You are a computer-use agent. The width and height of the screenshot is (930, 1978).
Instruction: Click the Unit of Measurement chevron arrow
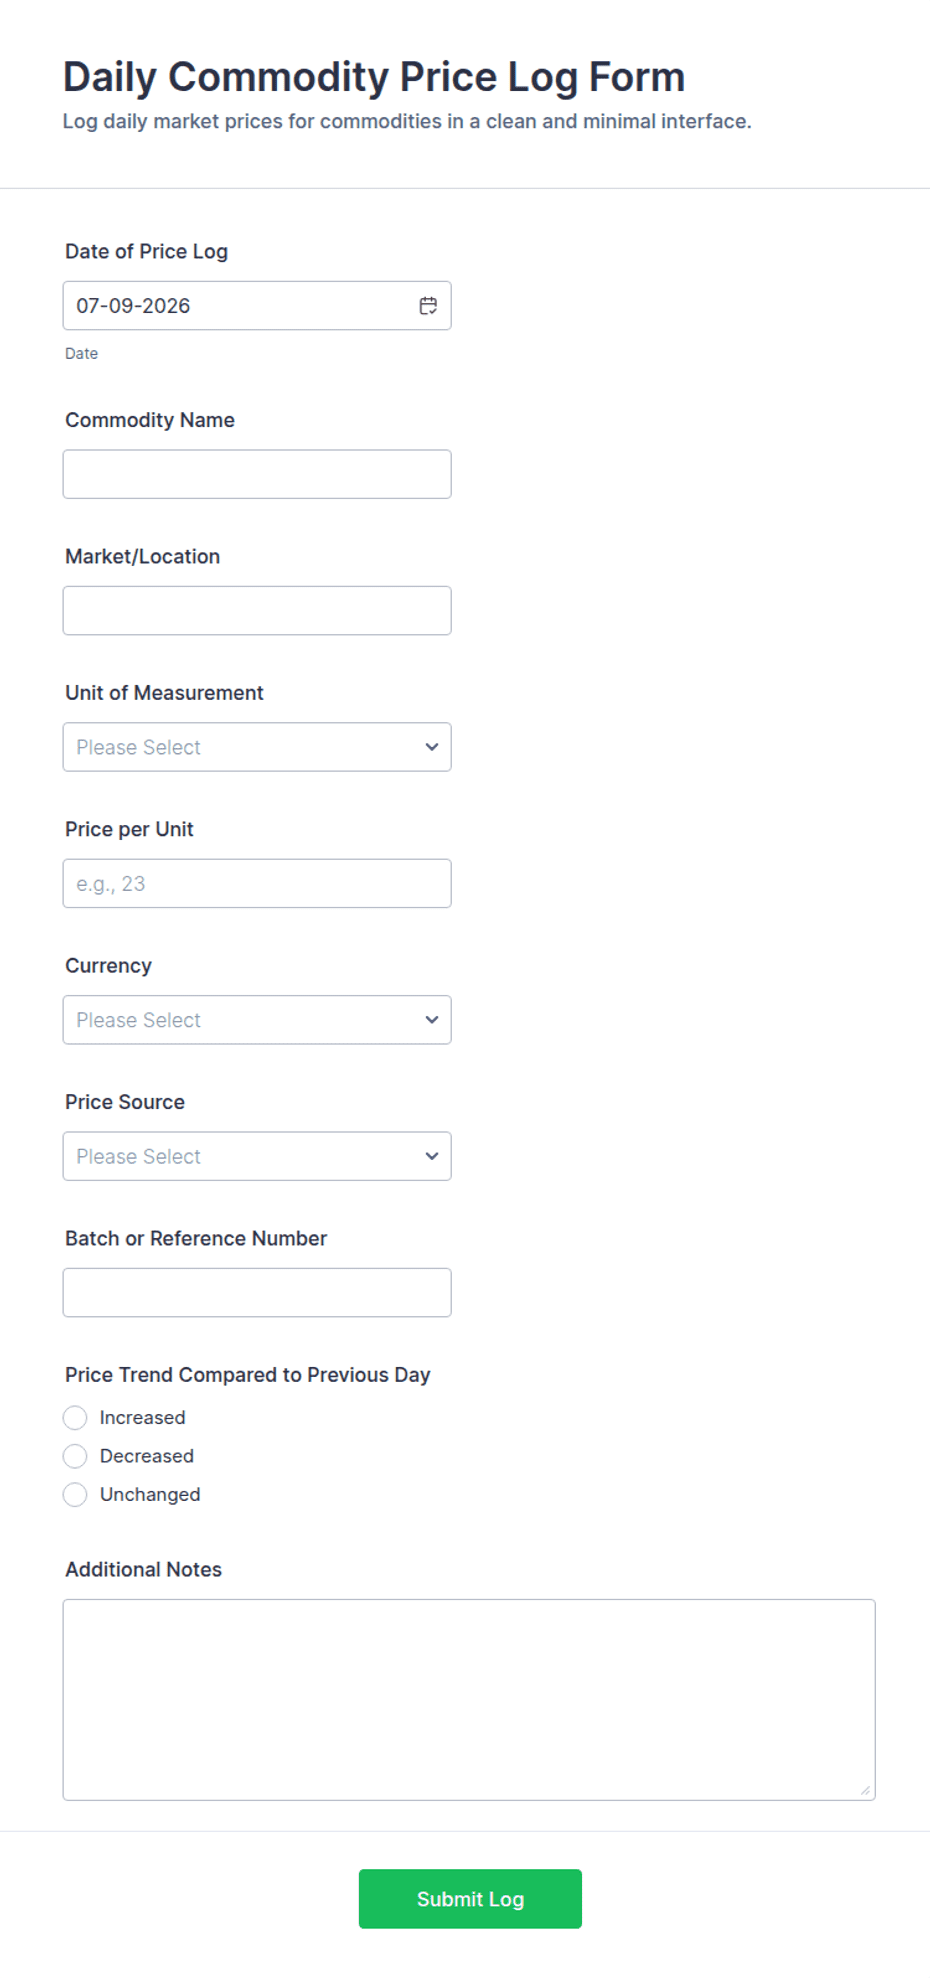pos(432,747)
